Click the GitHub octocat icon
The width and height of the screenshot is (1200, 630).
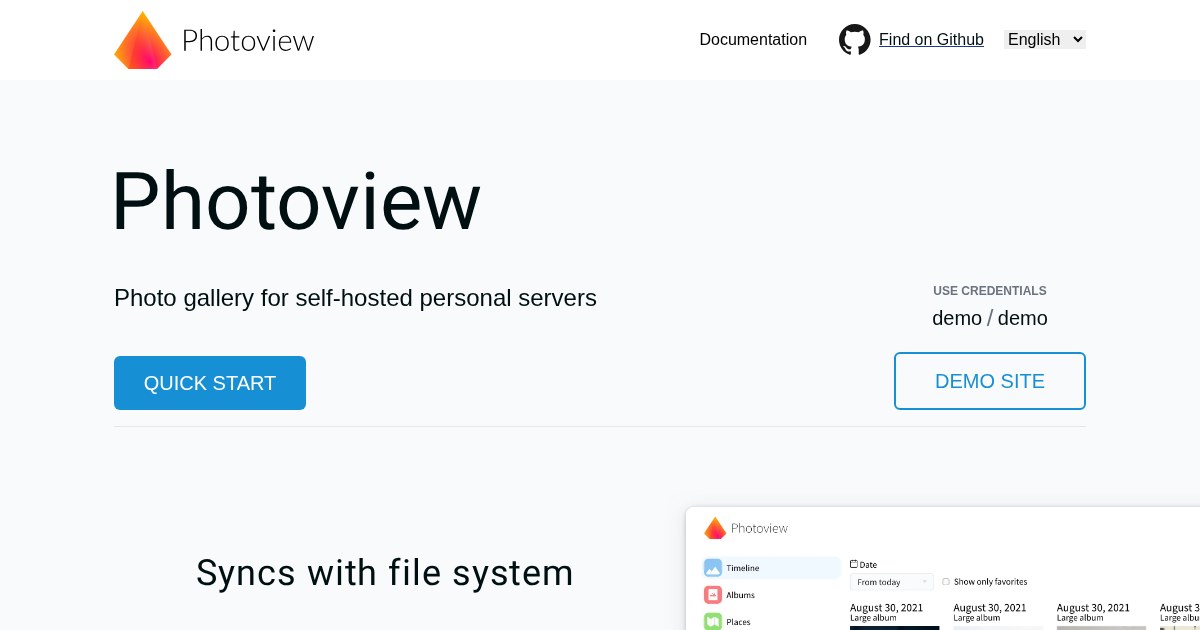(x=855, y=40)
